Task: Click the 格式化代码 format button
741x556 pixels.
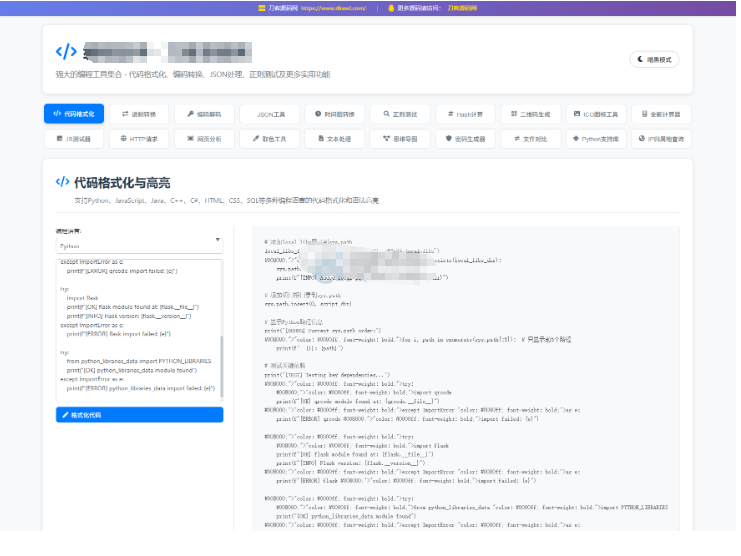Action: (x=139, y=414)
